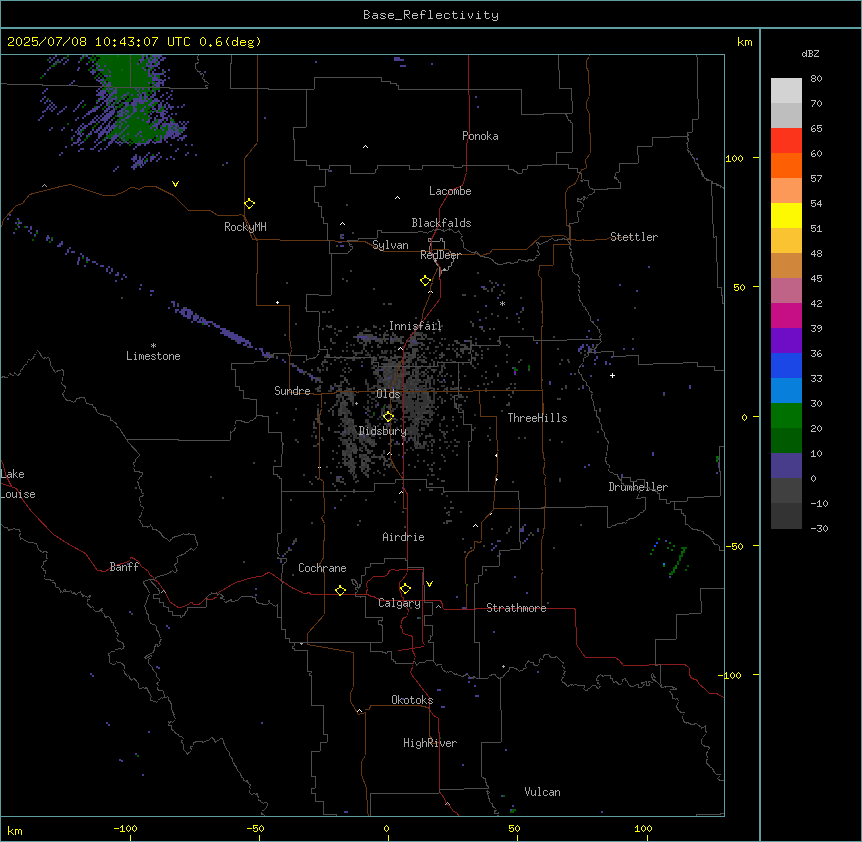Viewport: 862px width, 842px height.
Task: Click the Lake Louise label
Action: [18, 484]
